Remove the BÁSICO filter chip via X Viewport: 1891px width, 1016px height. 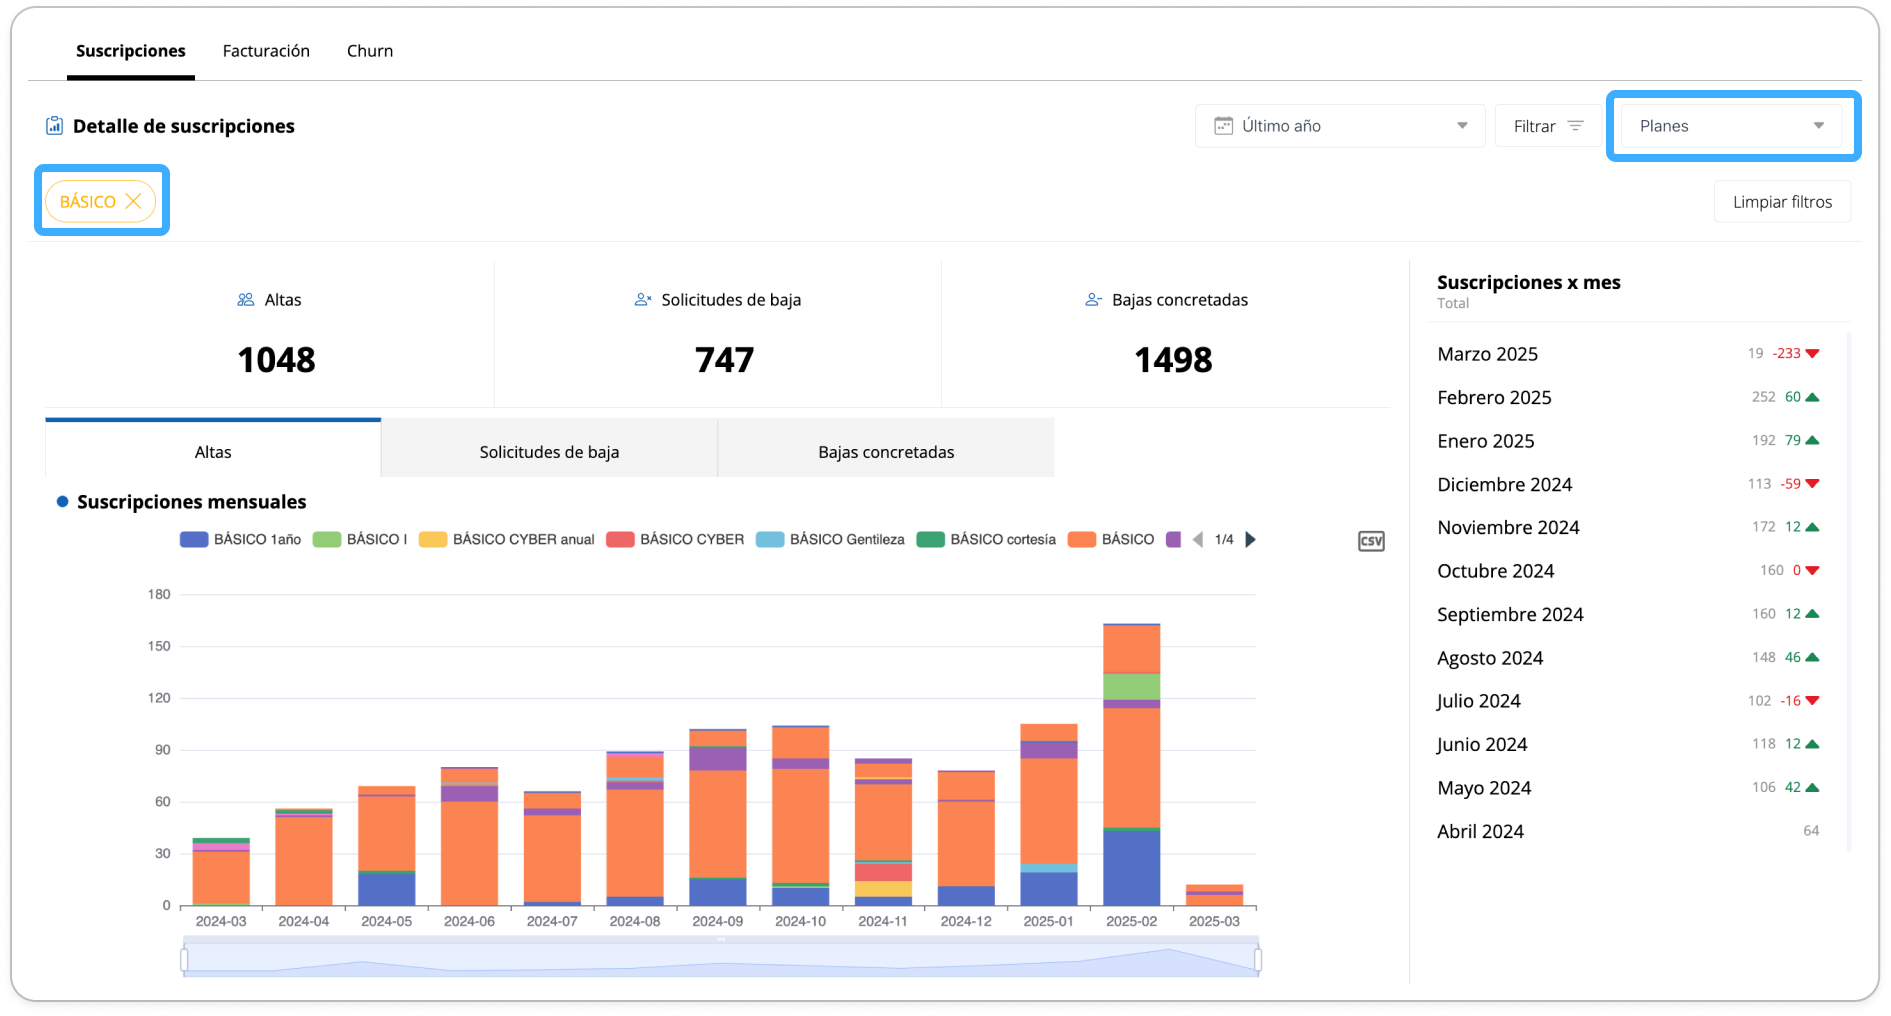pos(133,201)
